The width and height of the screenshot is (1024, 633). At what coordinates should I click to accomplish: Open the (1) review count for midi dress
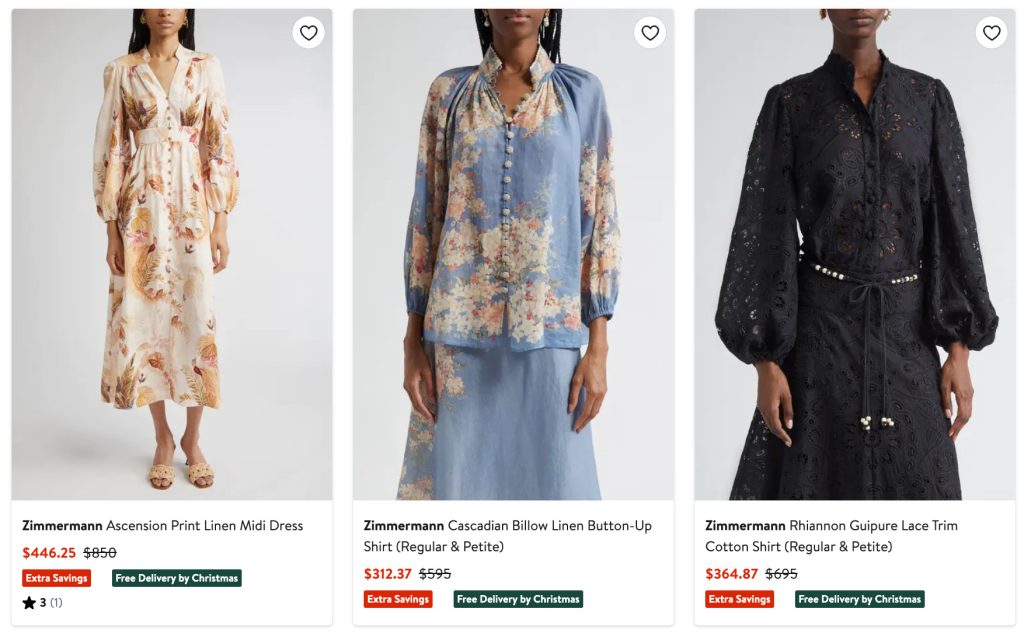tap(56, 603)
